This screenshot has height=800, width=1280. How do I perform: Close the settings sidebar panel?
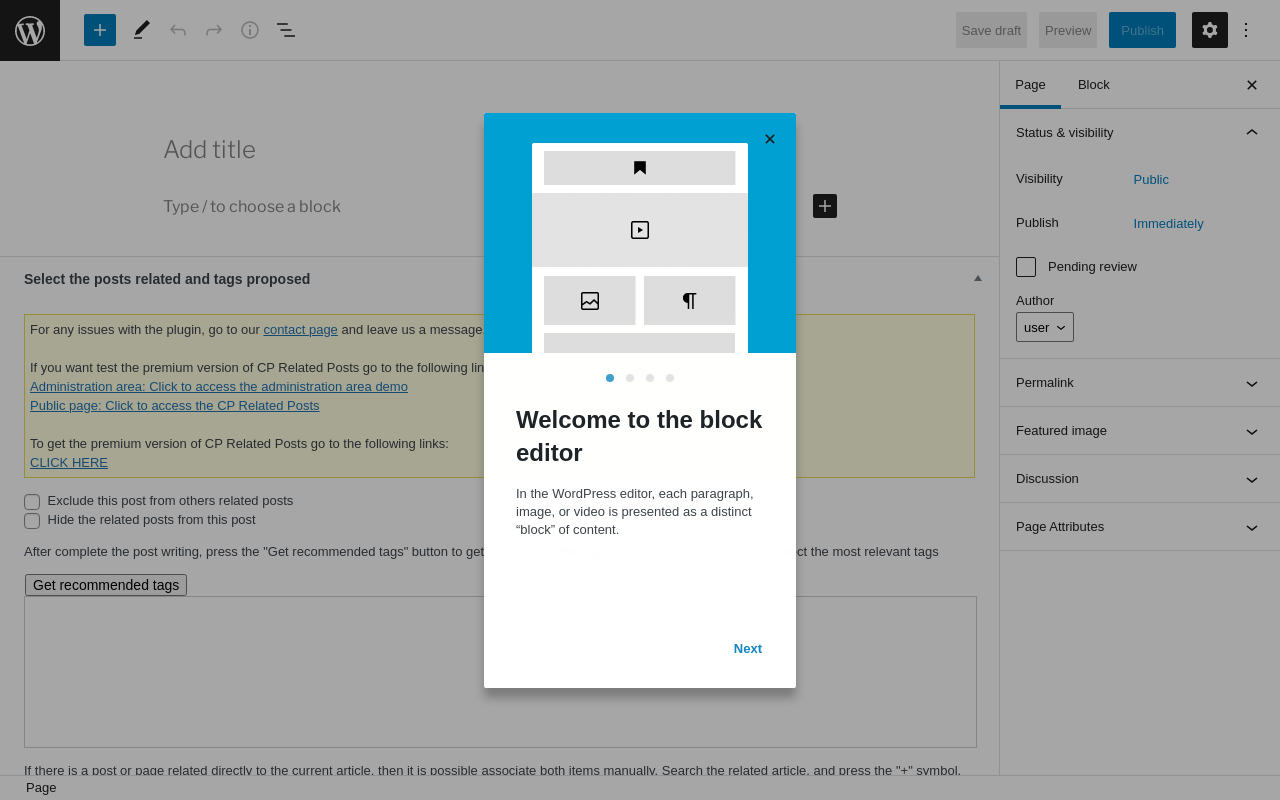click(x=1252, y=85)
